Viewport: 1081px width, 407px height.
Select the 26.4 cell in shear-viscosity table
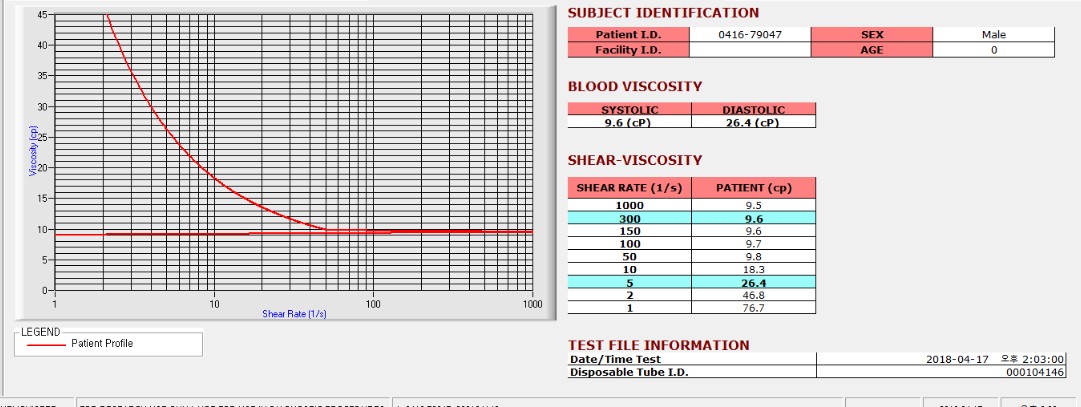pos(754,282)
